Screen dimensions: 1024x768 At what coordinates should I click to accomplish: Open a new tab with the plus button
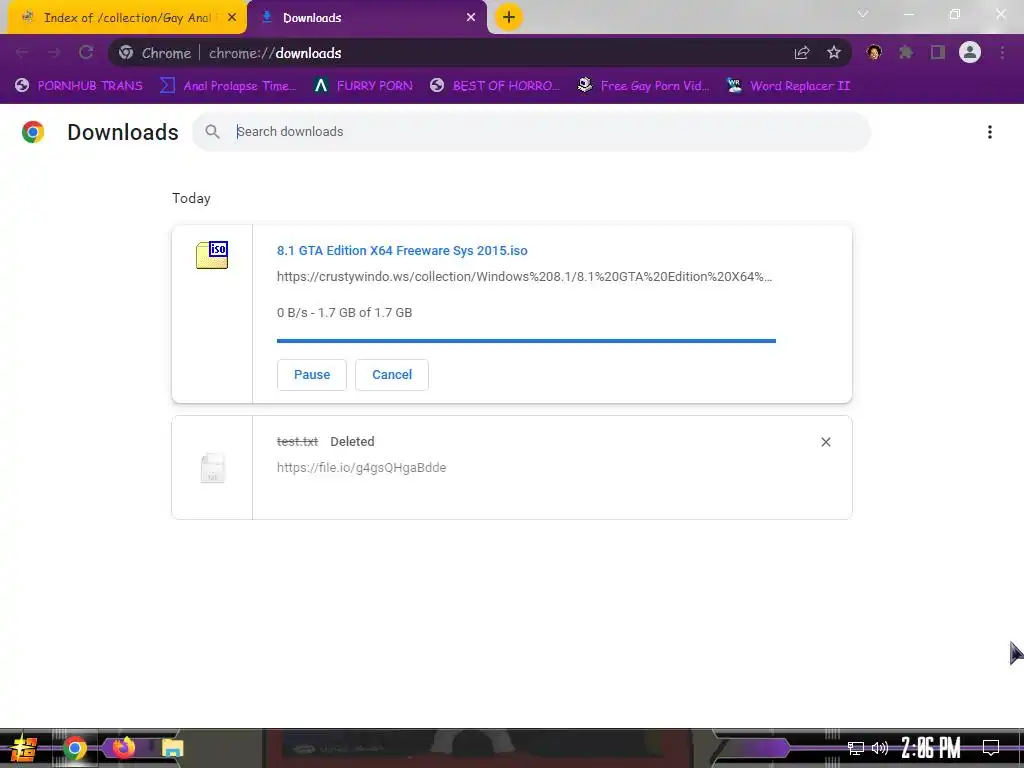pos(509,17)
